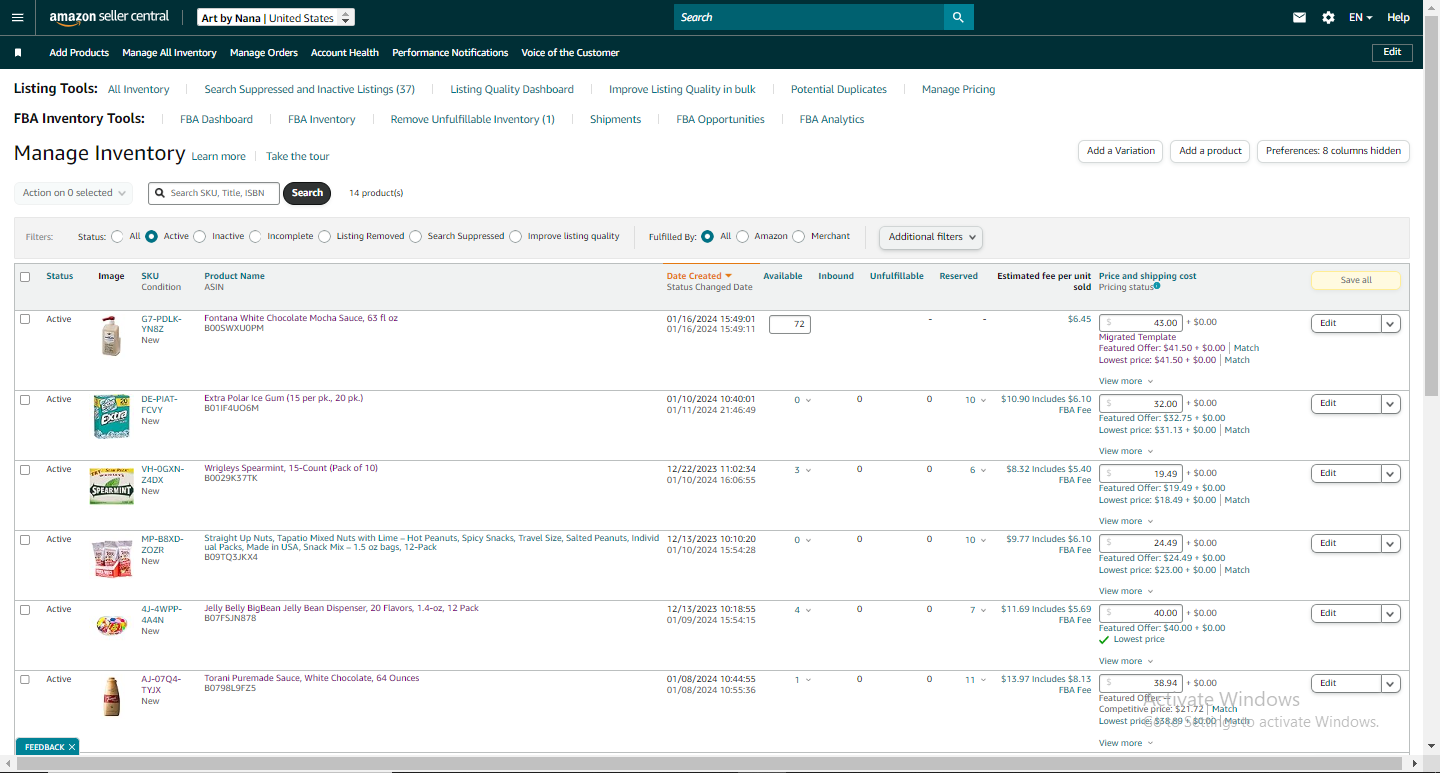Open Add Products in navigation bar
The image size is (1440, 773).
(79, 52)
